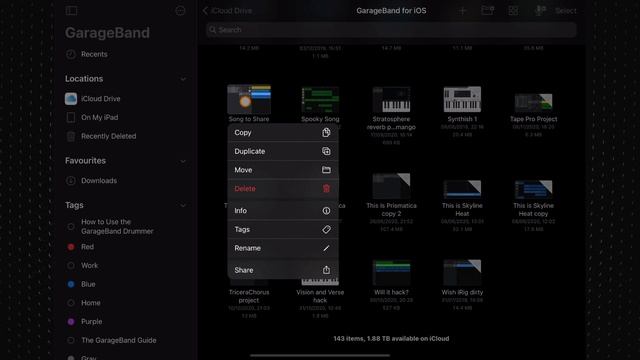This screenshot has height=360, width=640.
Task: Collapse the Tags section
Action: click(x=183, y=205)
